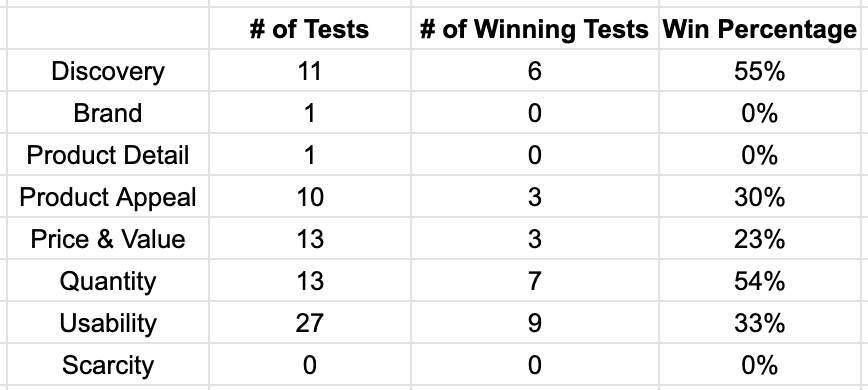Select Quantity winning tests cell 7
The width and height of the screenshot is (868, 390).
coord(535,281)
